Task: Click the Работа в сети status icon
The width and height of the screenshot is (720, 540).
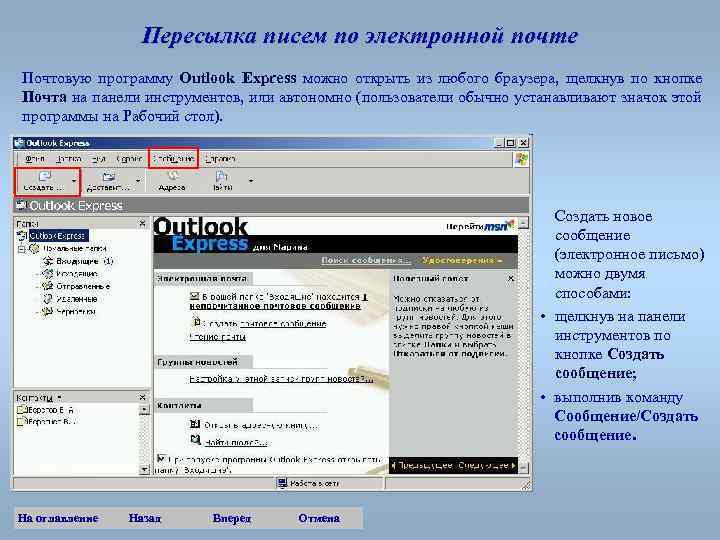Action: 282,483
